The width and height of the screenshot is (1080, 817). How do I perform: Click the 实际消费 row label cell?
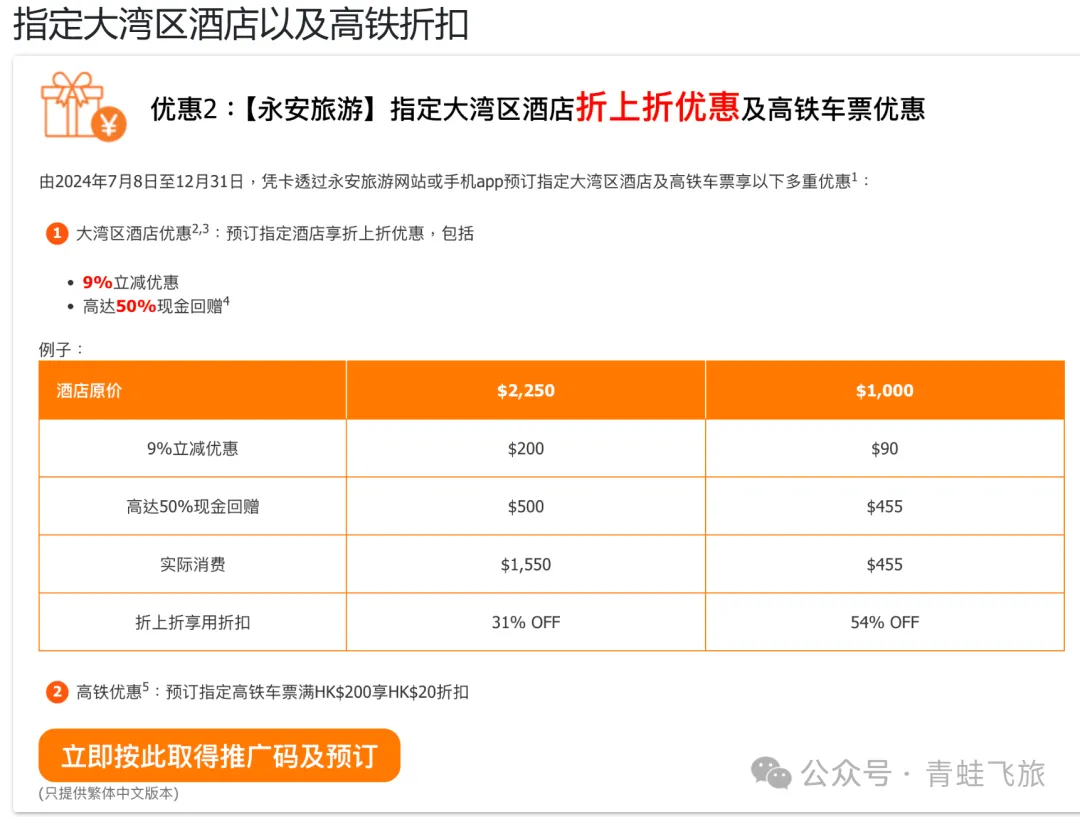(192, 564)
